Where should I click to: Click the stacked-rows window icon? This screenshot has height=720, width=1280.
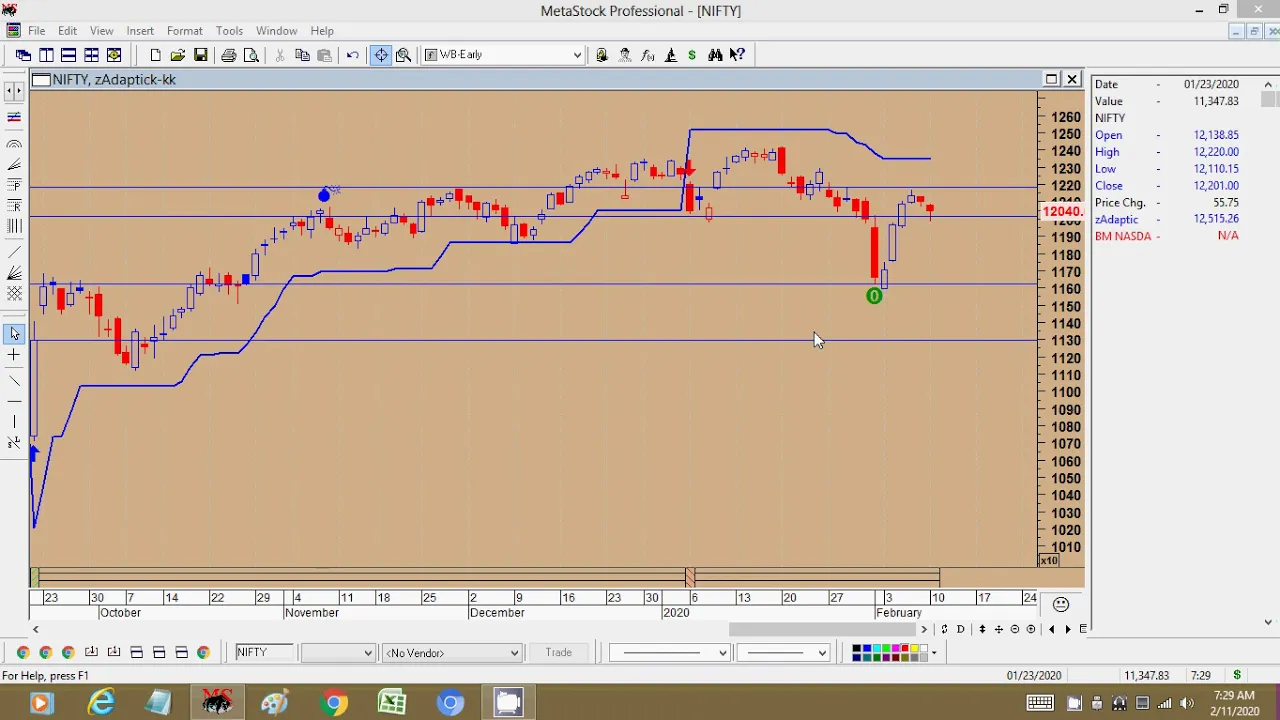click(x=68, y=55)
